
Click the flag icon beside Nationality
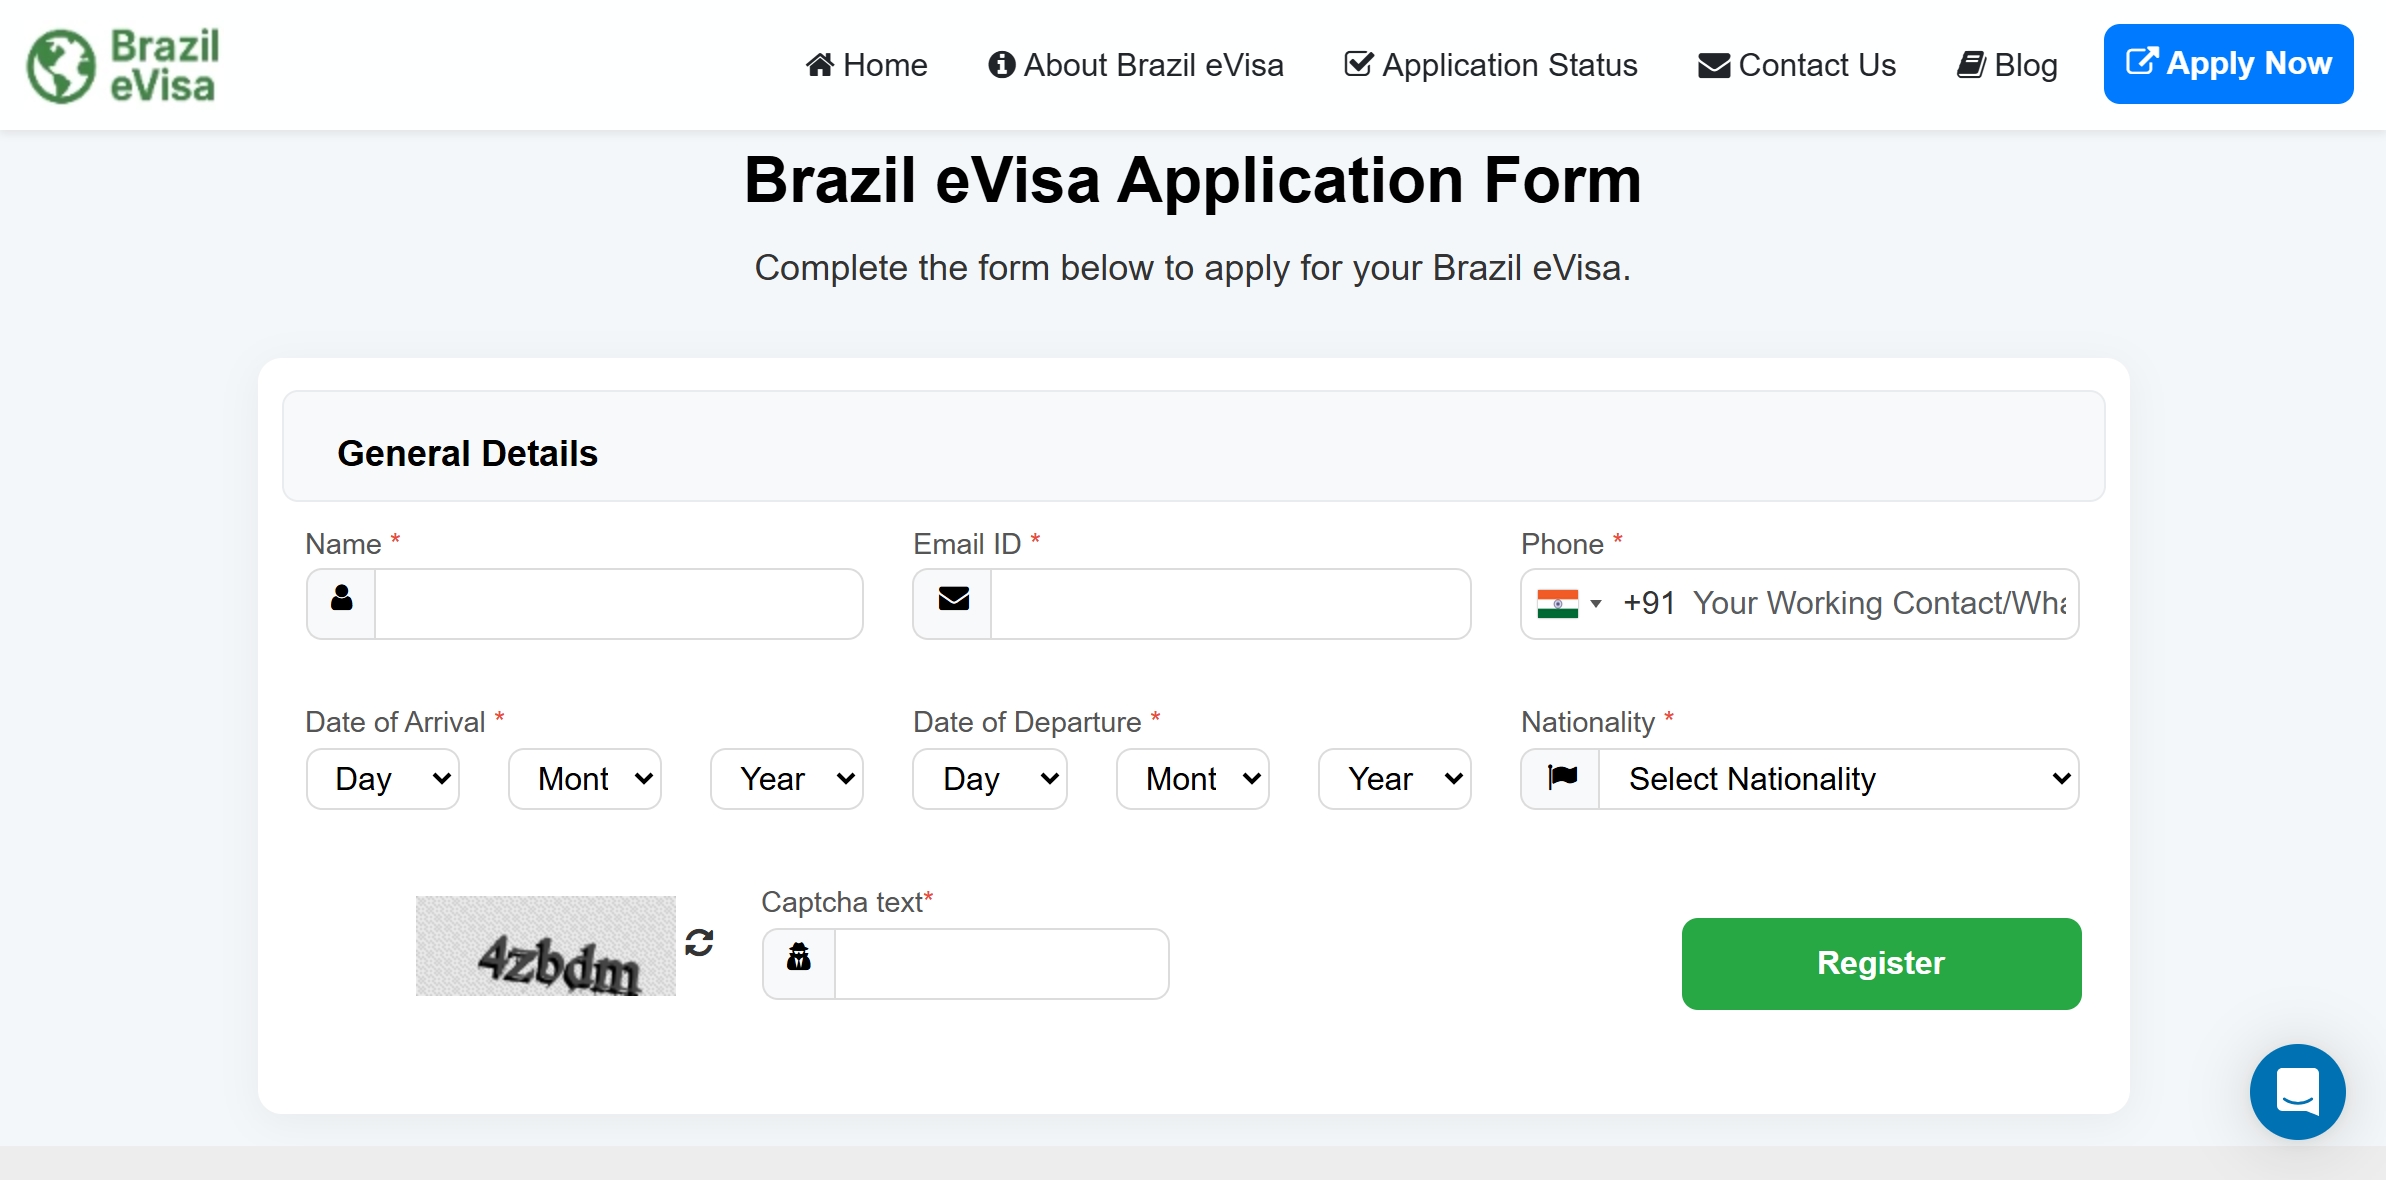1562,777
